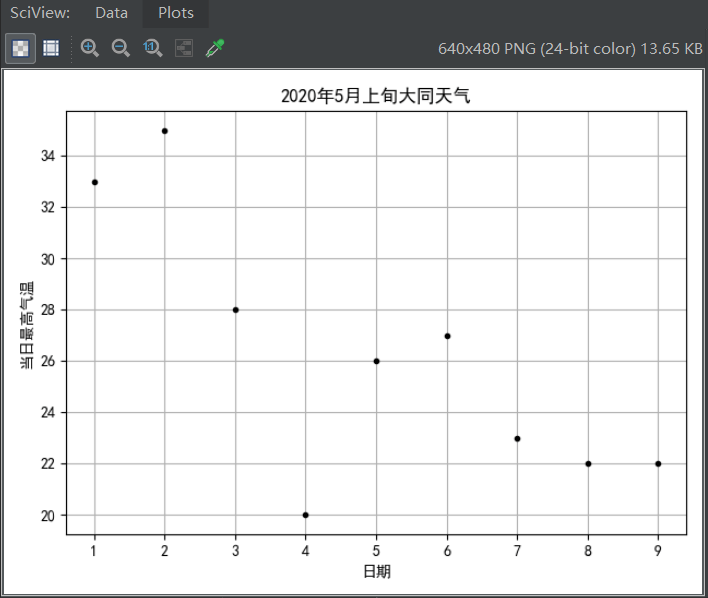Click the data point at day 4
The width and height of the screenshot is (708, 598).
(x=306, y=515)
